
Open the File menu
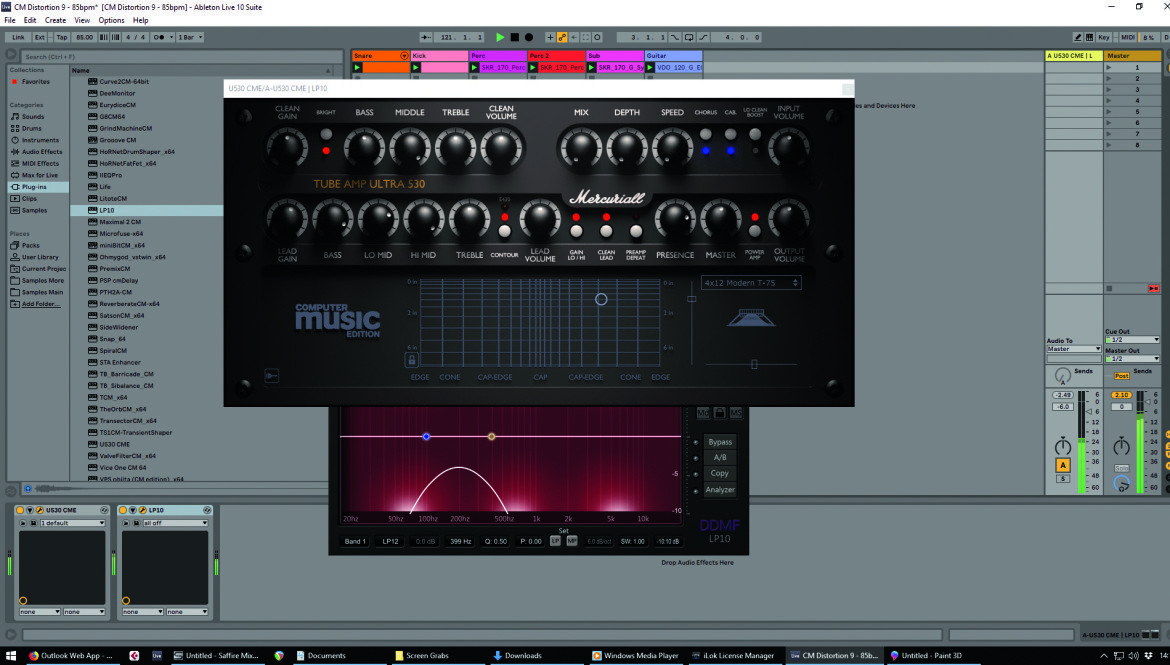click(x=10, y=20)
